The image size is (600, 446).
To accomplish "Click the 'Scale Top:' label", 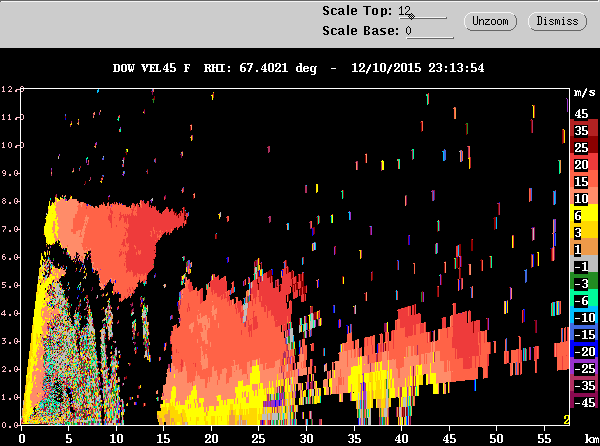I will click(357, 11).
